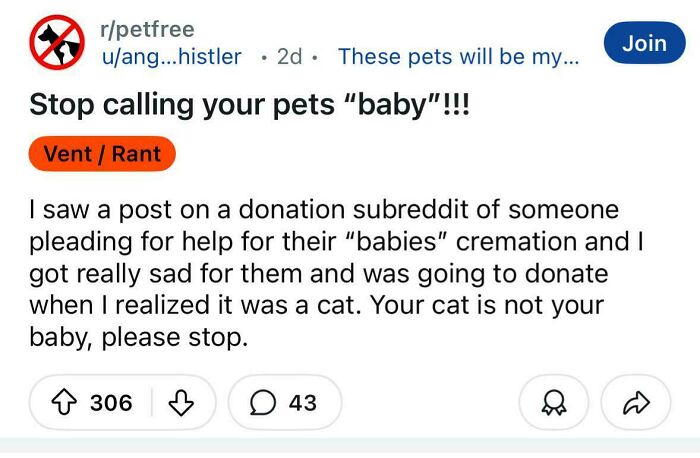Expand the truncated "These pets will be my..." flair
Screen dimensions: 700x458
(x=458, y=57)
